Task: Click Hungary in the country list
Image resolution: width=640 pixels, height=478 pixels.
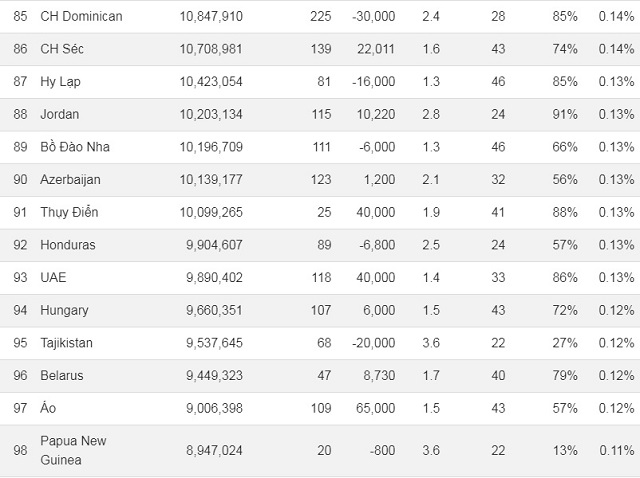Action: click(64, 311)
